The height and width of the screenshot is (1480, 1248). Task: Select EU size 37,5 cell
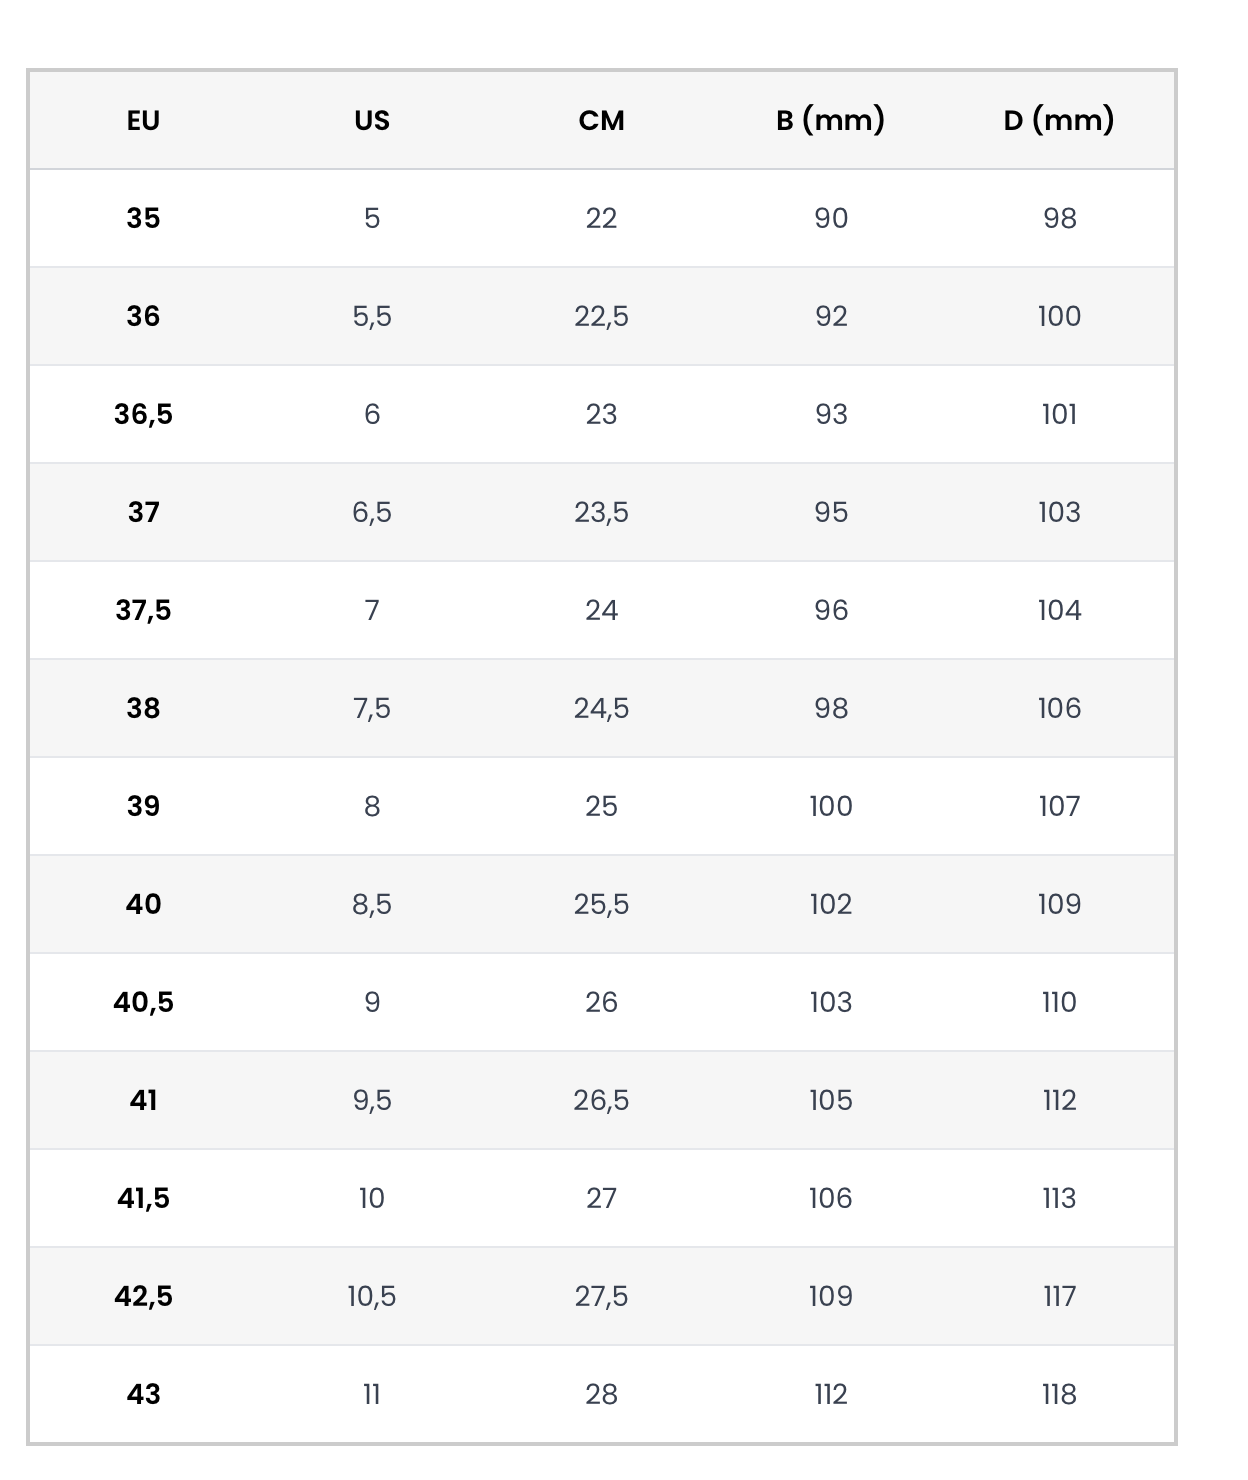click(x=143, y=610)
